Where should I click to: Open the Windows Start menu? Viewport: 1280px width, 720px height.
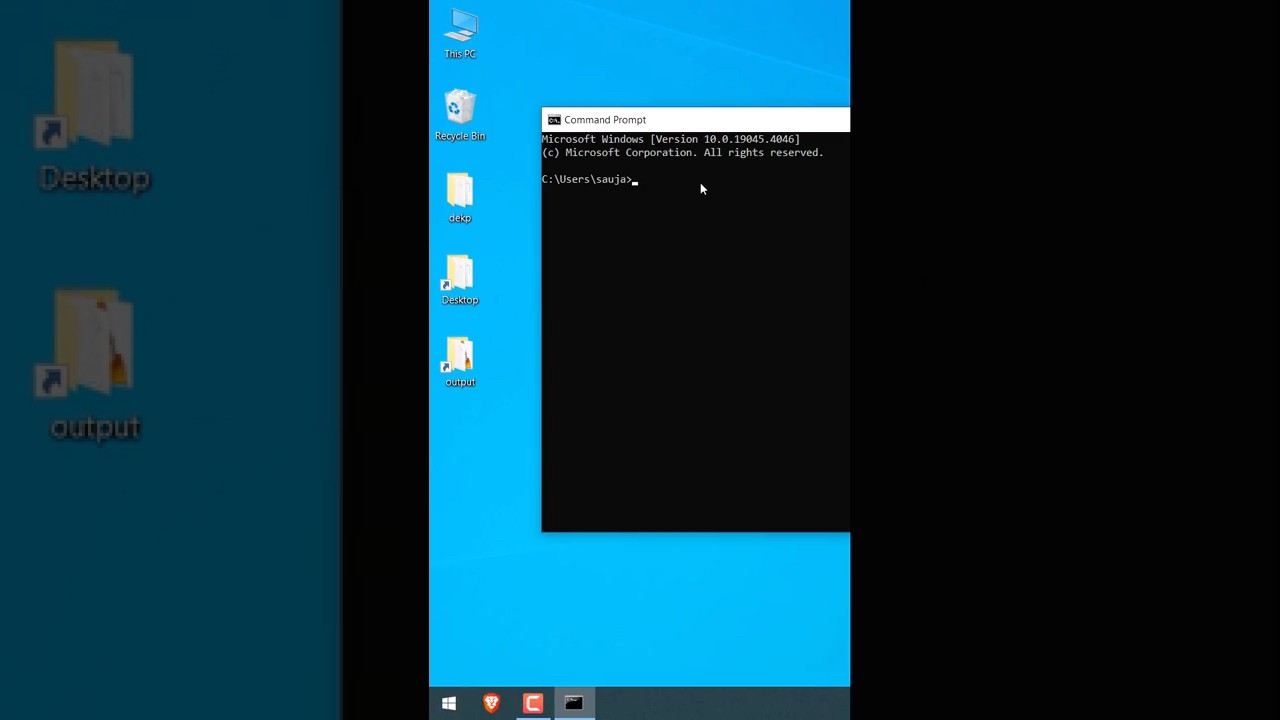coord(449,704)
